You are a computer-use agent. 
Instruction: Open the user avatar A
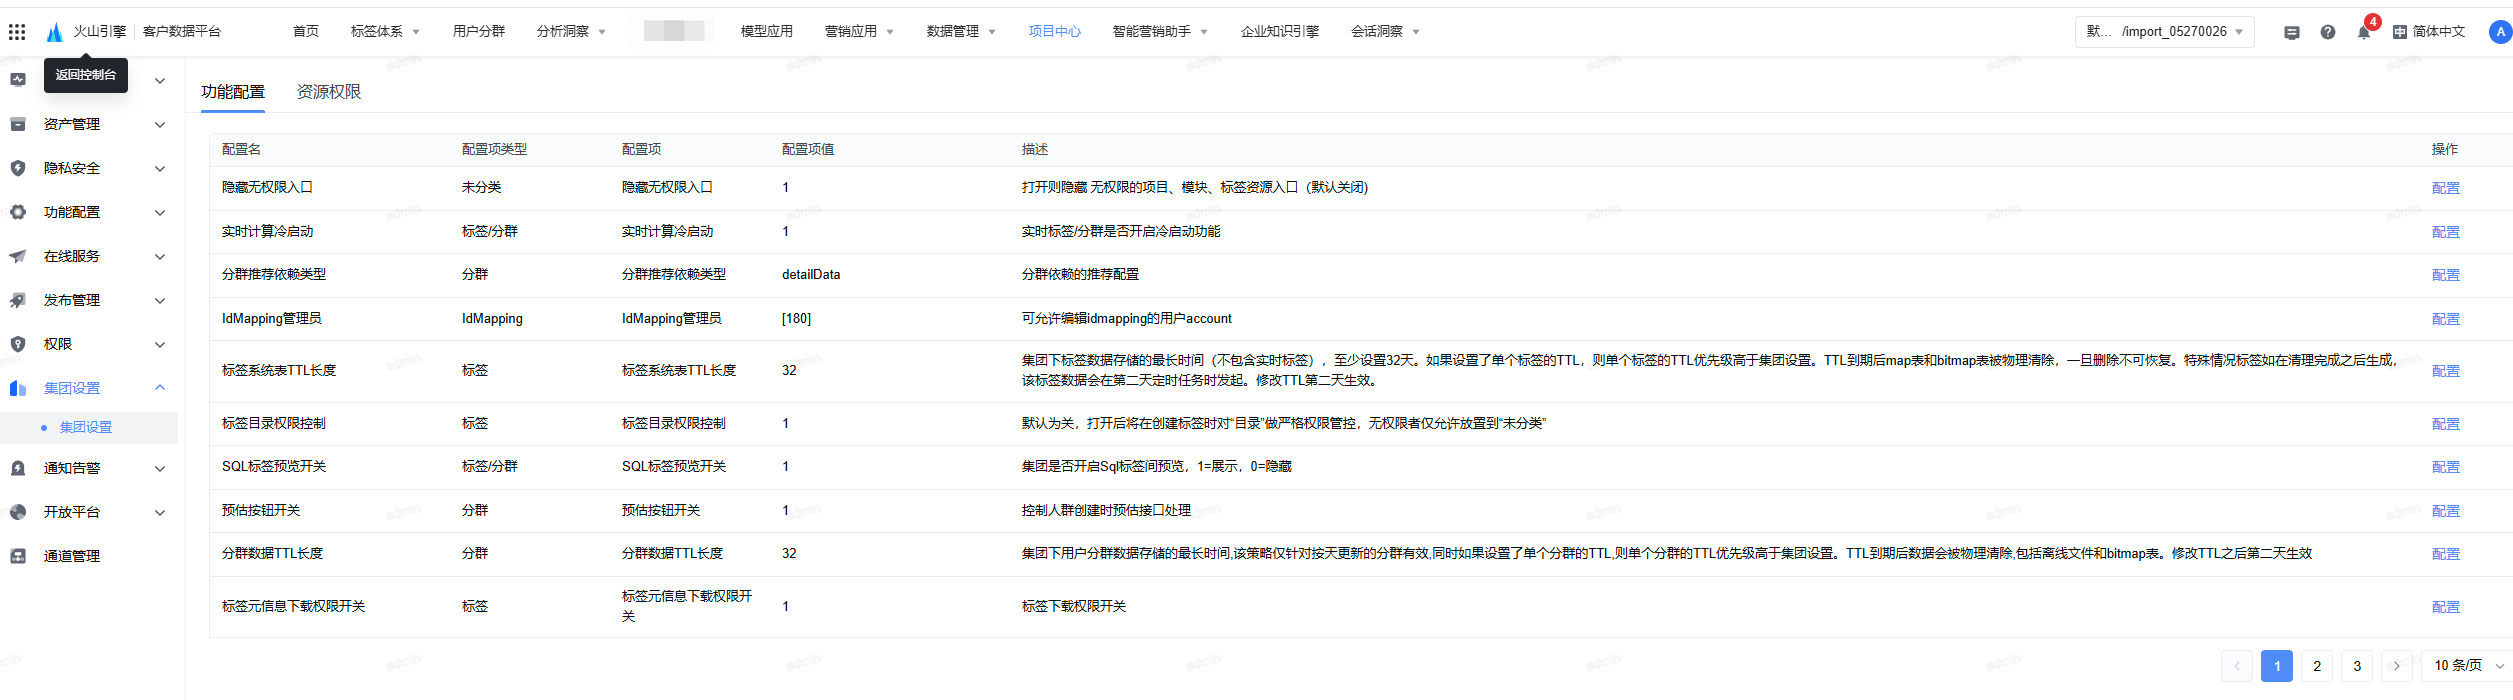click(2500, 32)
